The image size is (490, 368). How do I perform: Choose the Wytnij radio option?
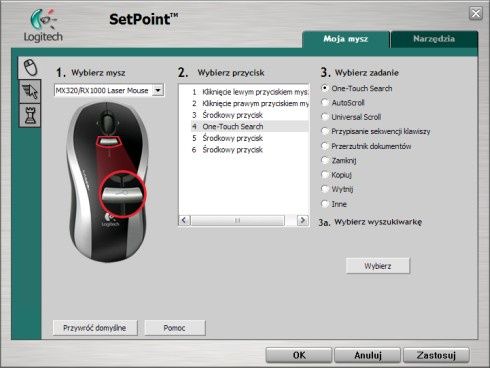[x=325, y=189]
